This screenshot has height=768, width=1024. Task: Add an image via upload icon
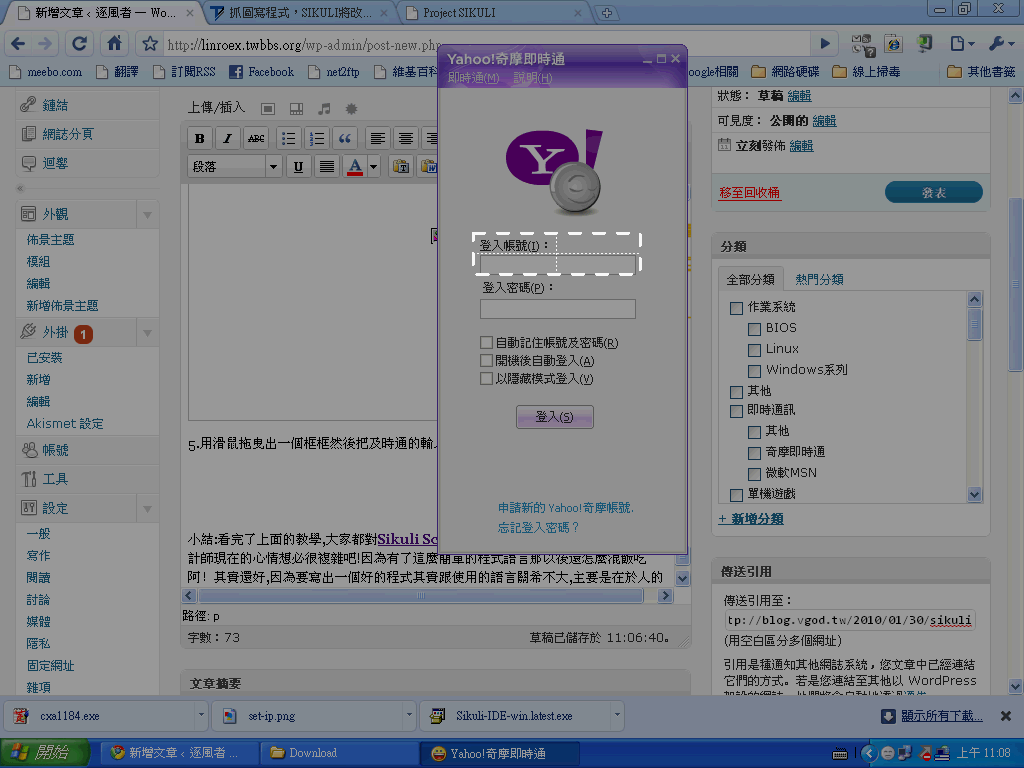click(x=268, y=108)
